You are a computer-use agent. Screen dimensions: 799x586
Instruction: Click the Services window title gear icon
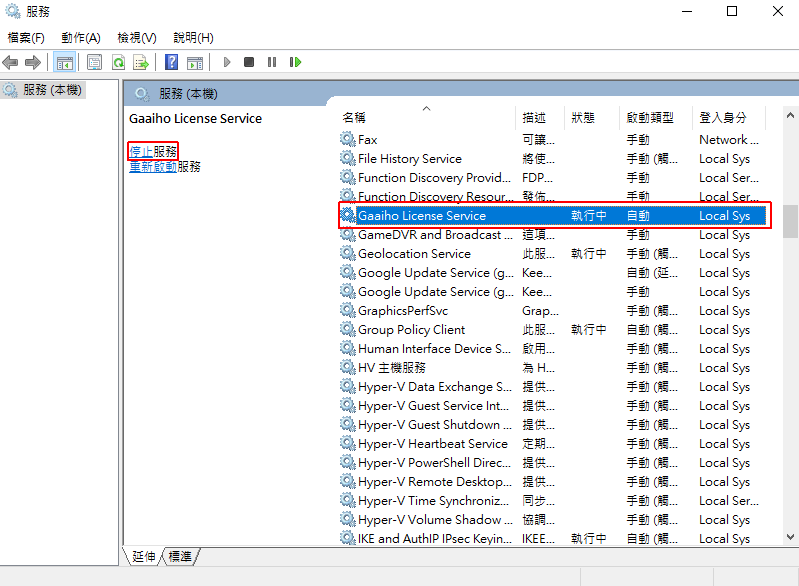pyautogui.click(x=12, y=11)
